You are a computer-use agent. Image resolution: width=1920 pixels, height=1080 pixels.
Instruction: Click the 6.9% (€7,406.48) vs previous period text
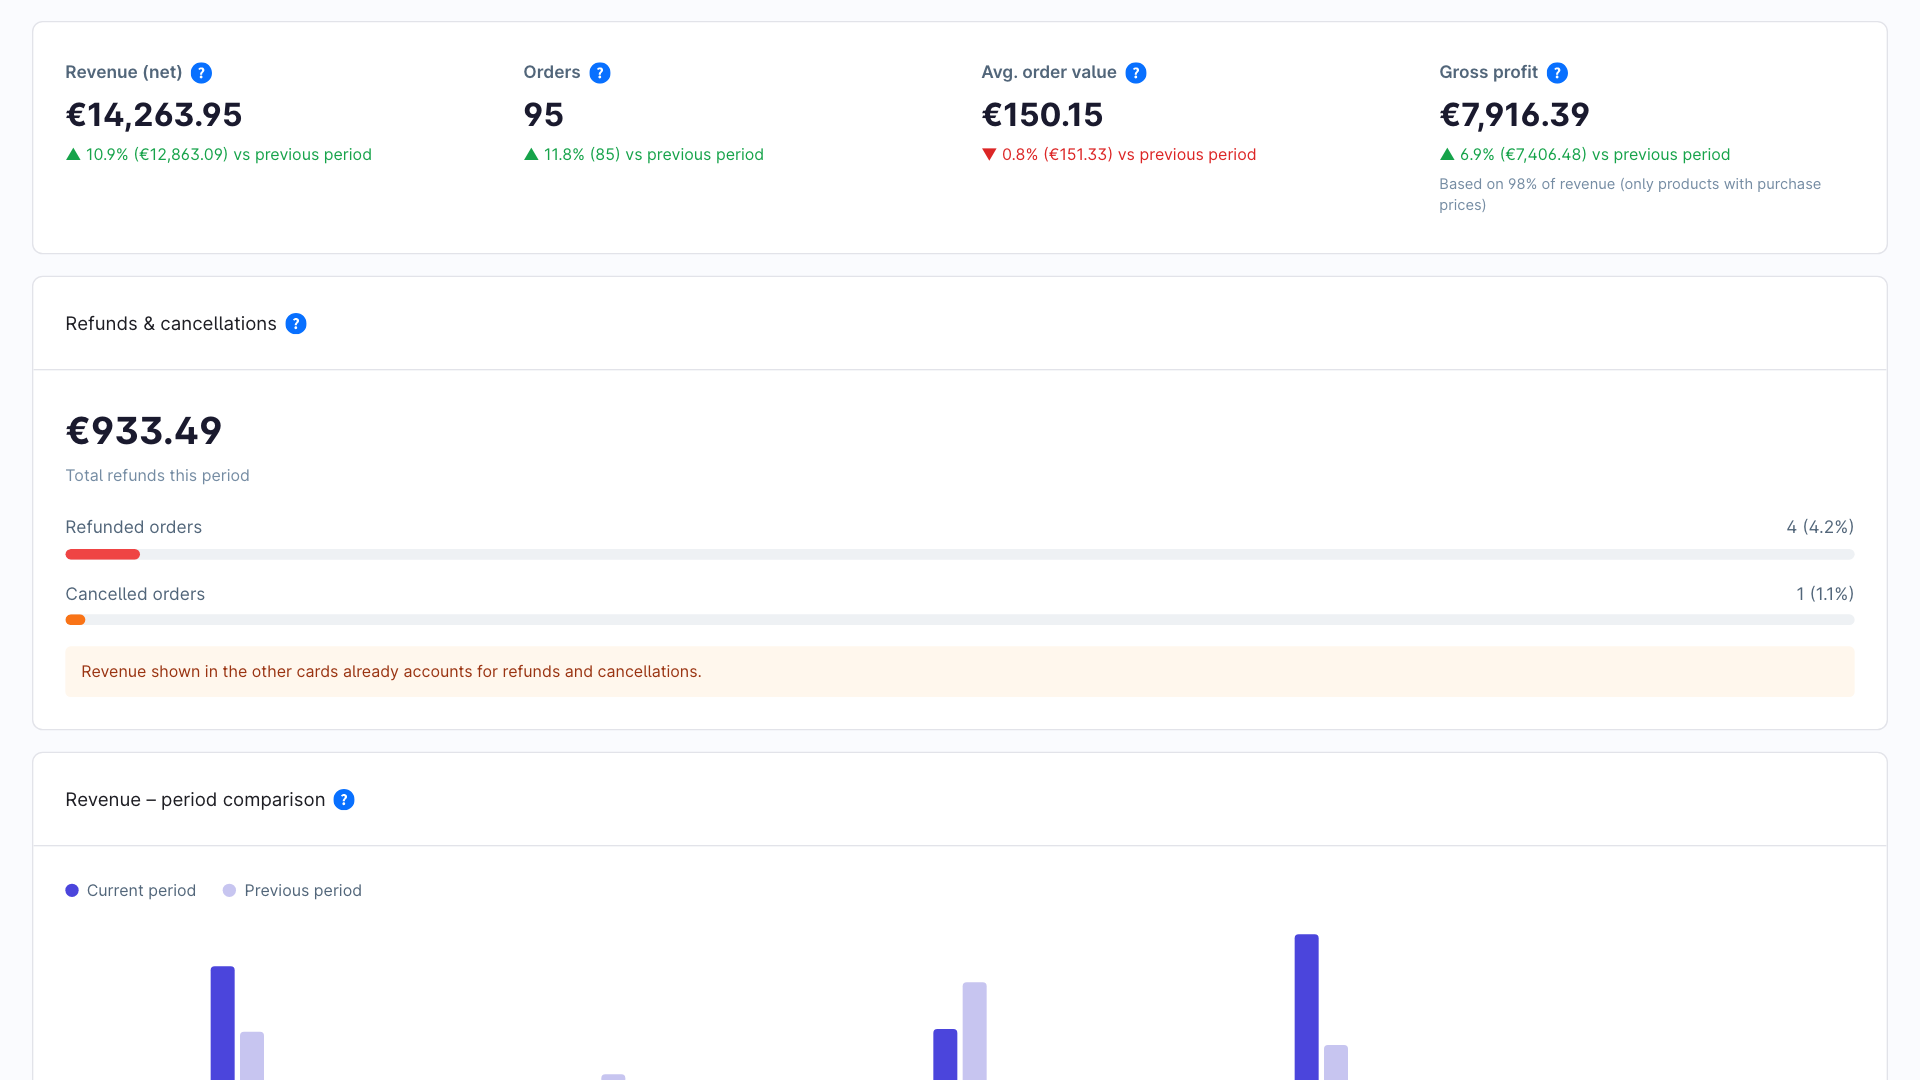click(1595, 154)
